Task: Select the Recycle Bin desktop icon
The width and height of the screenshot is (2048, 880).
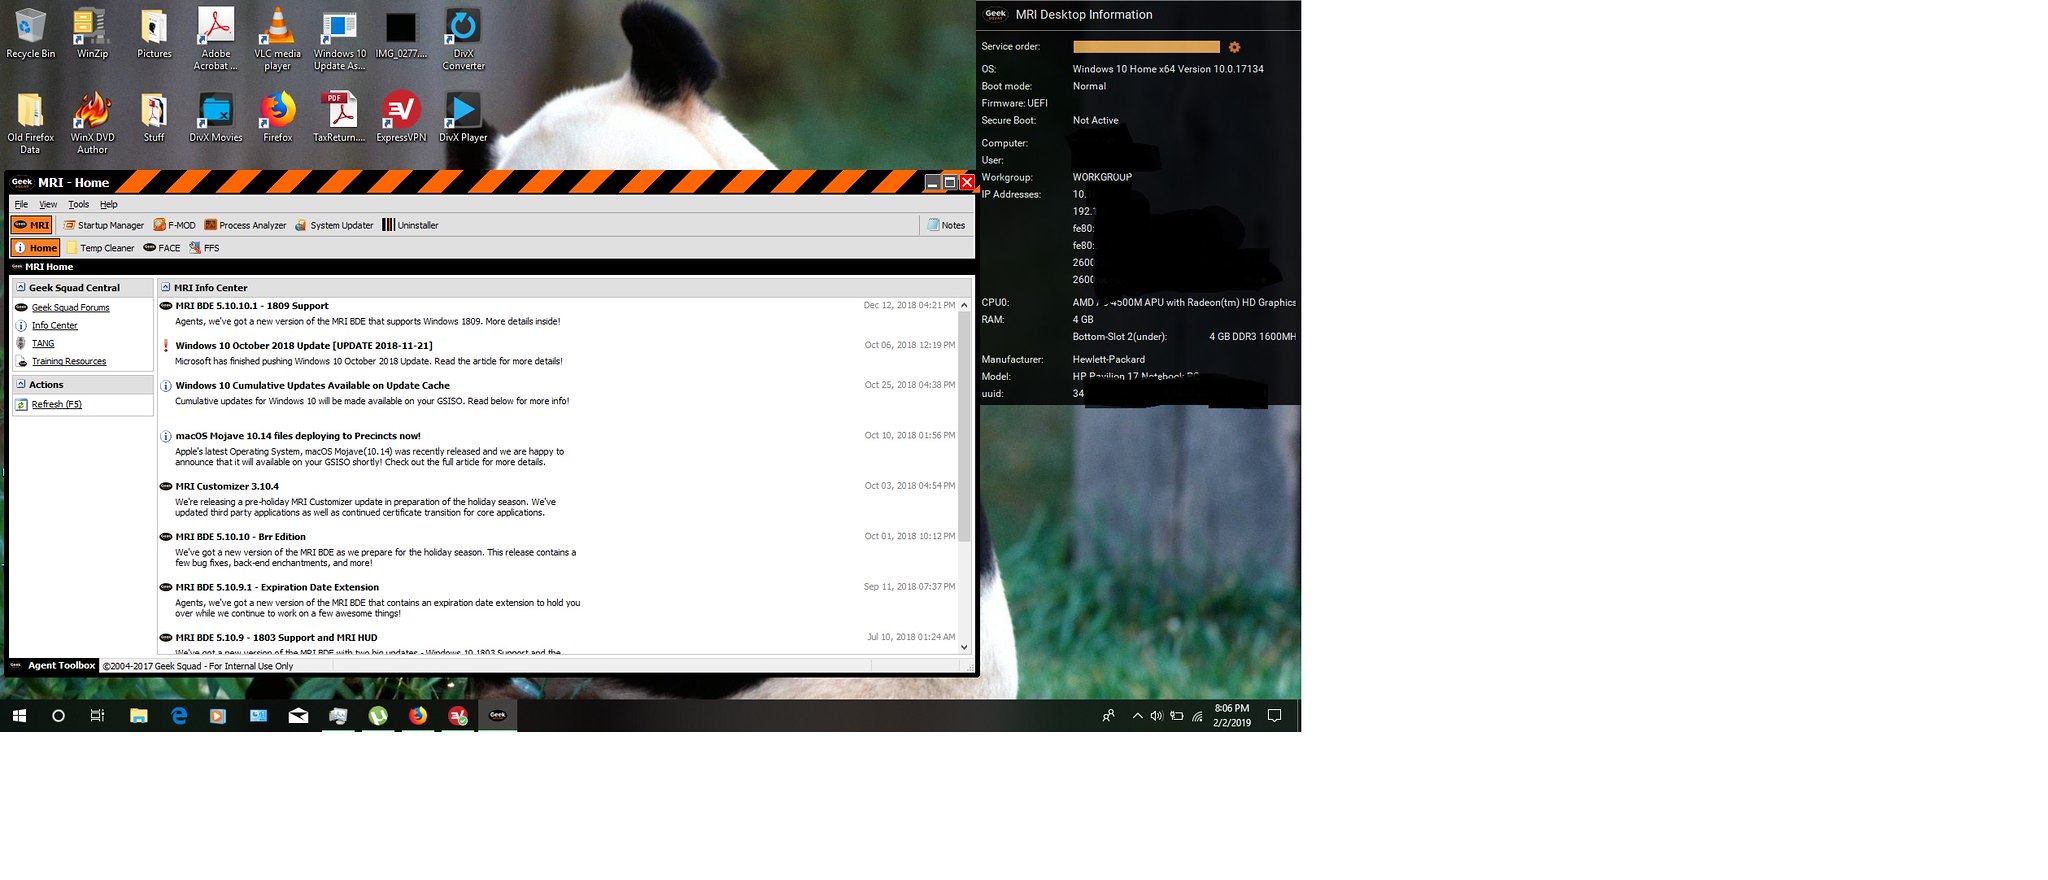Action: (31, 33)
